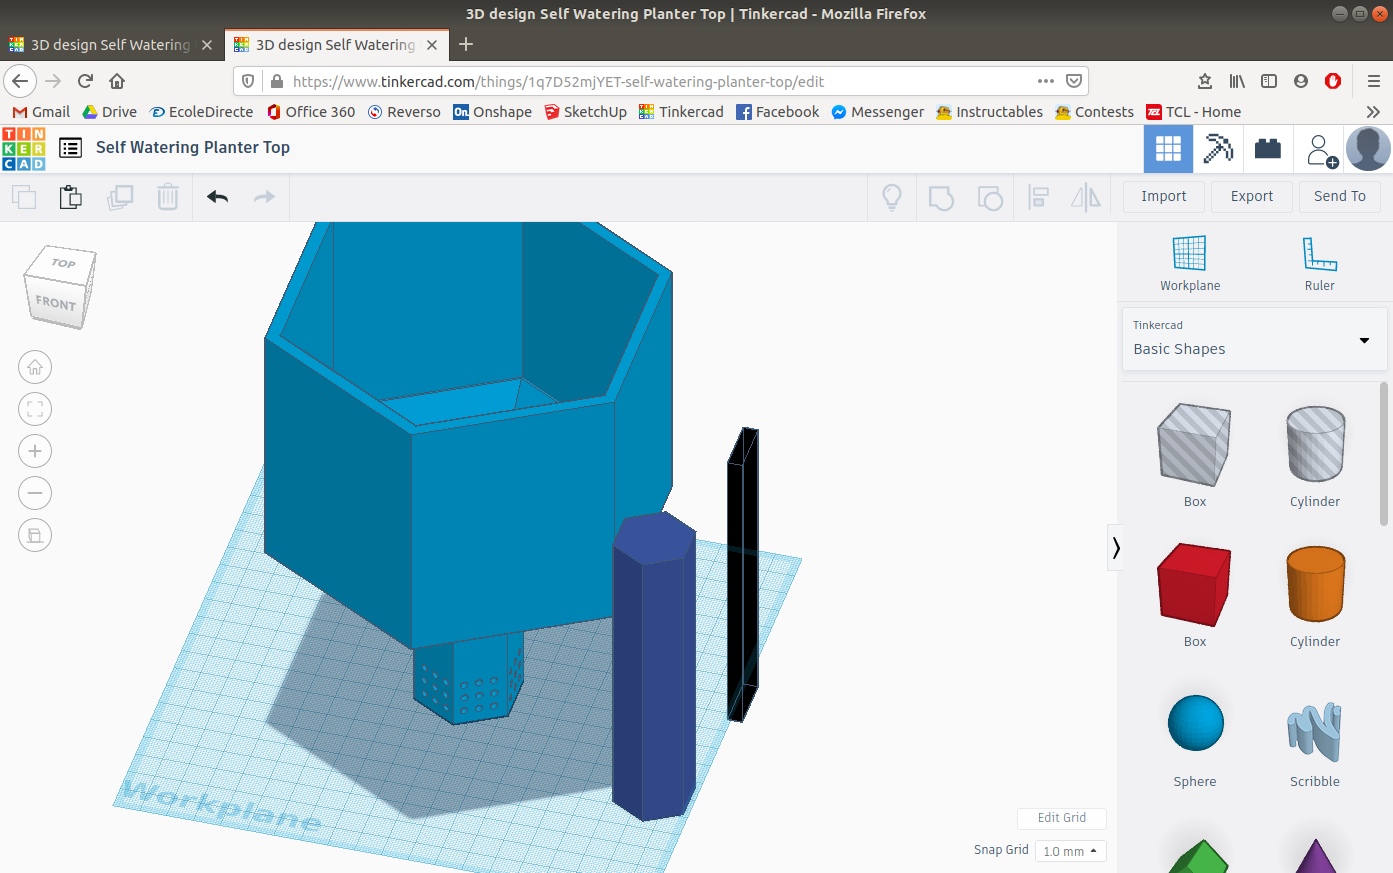1393x873 pixels.
Task: Click the Delete trash icon
Action: coord(168,197)
